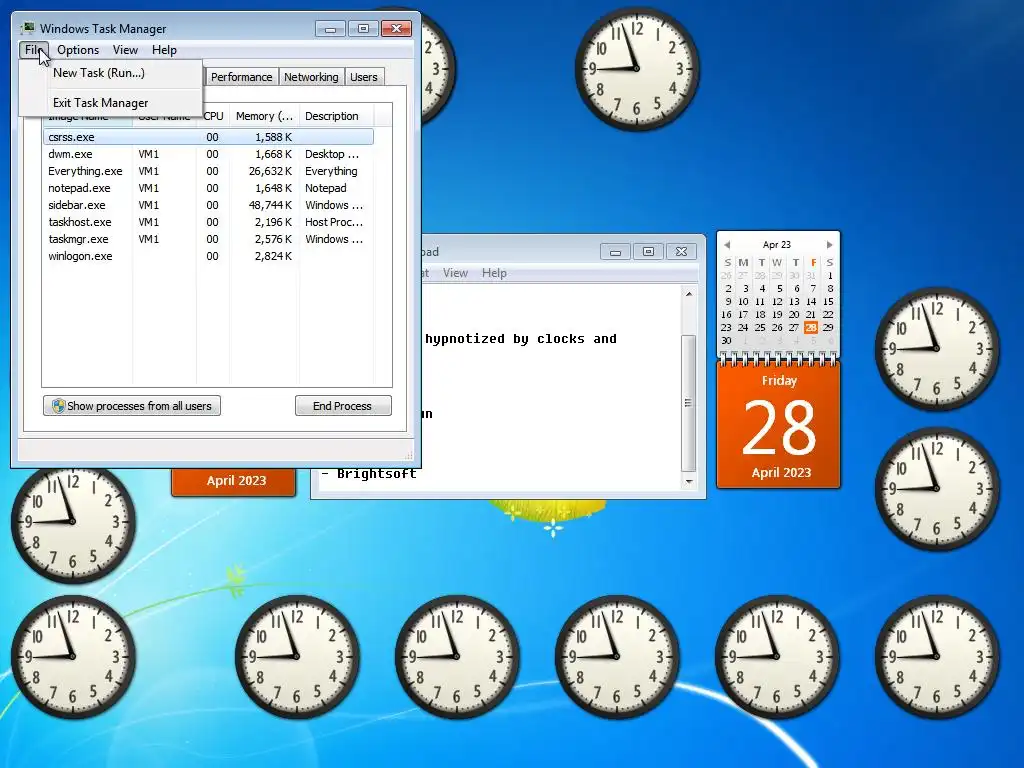Switch to the Performance tab
The width and height of the screenshot is (1024, 768).
click(x=241, y=77)
